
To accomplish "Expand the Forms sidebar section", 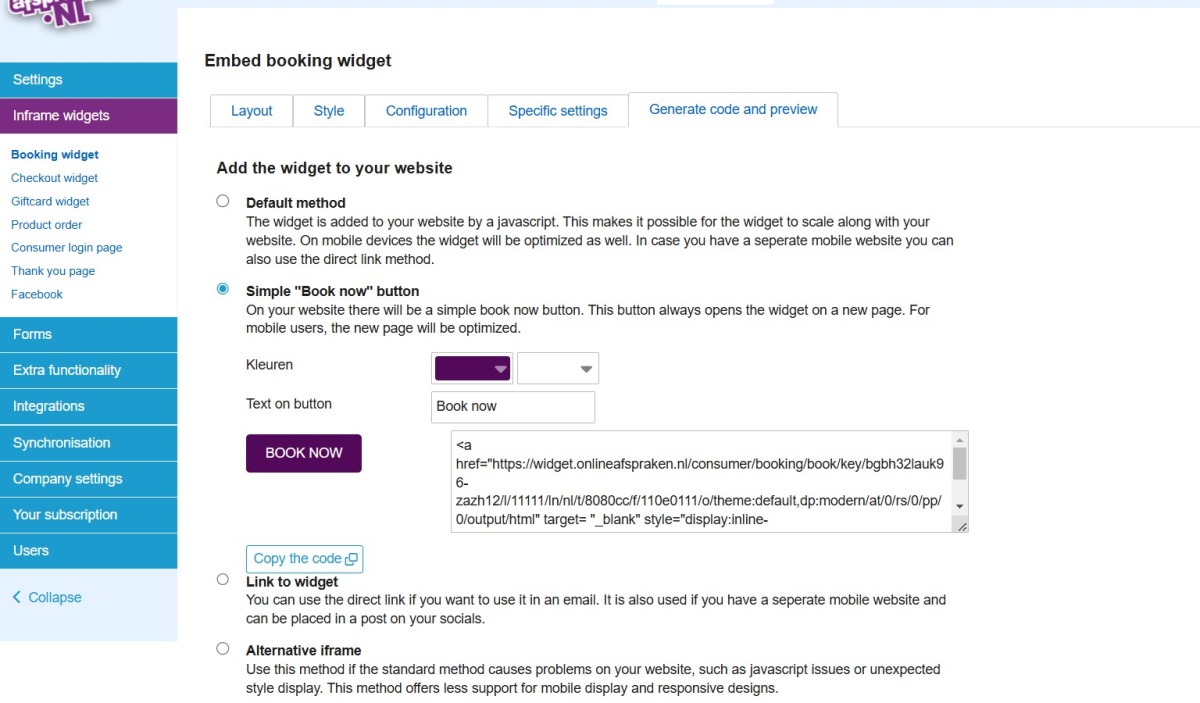I will point(89,334).
